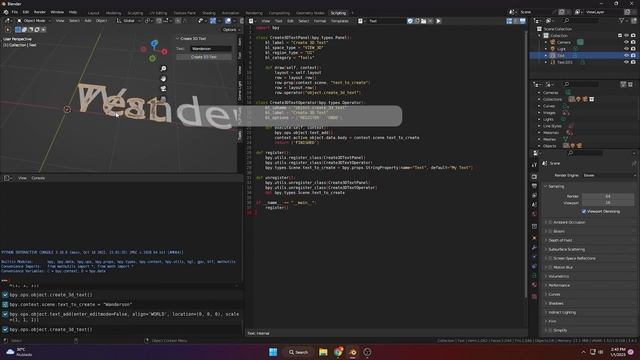Viewport: 640px width, 360px height.
Task: Click the outliner filter funnel icon
Action: [x=622, y=21]
